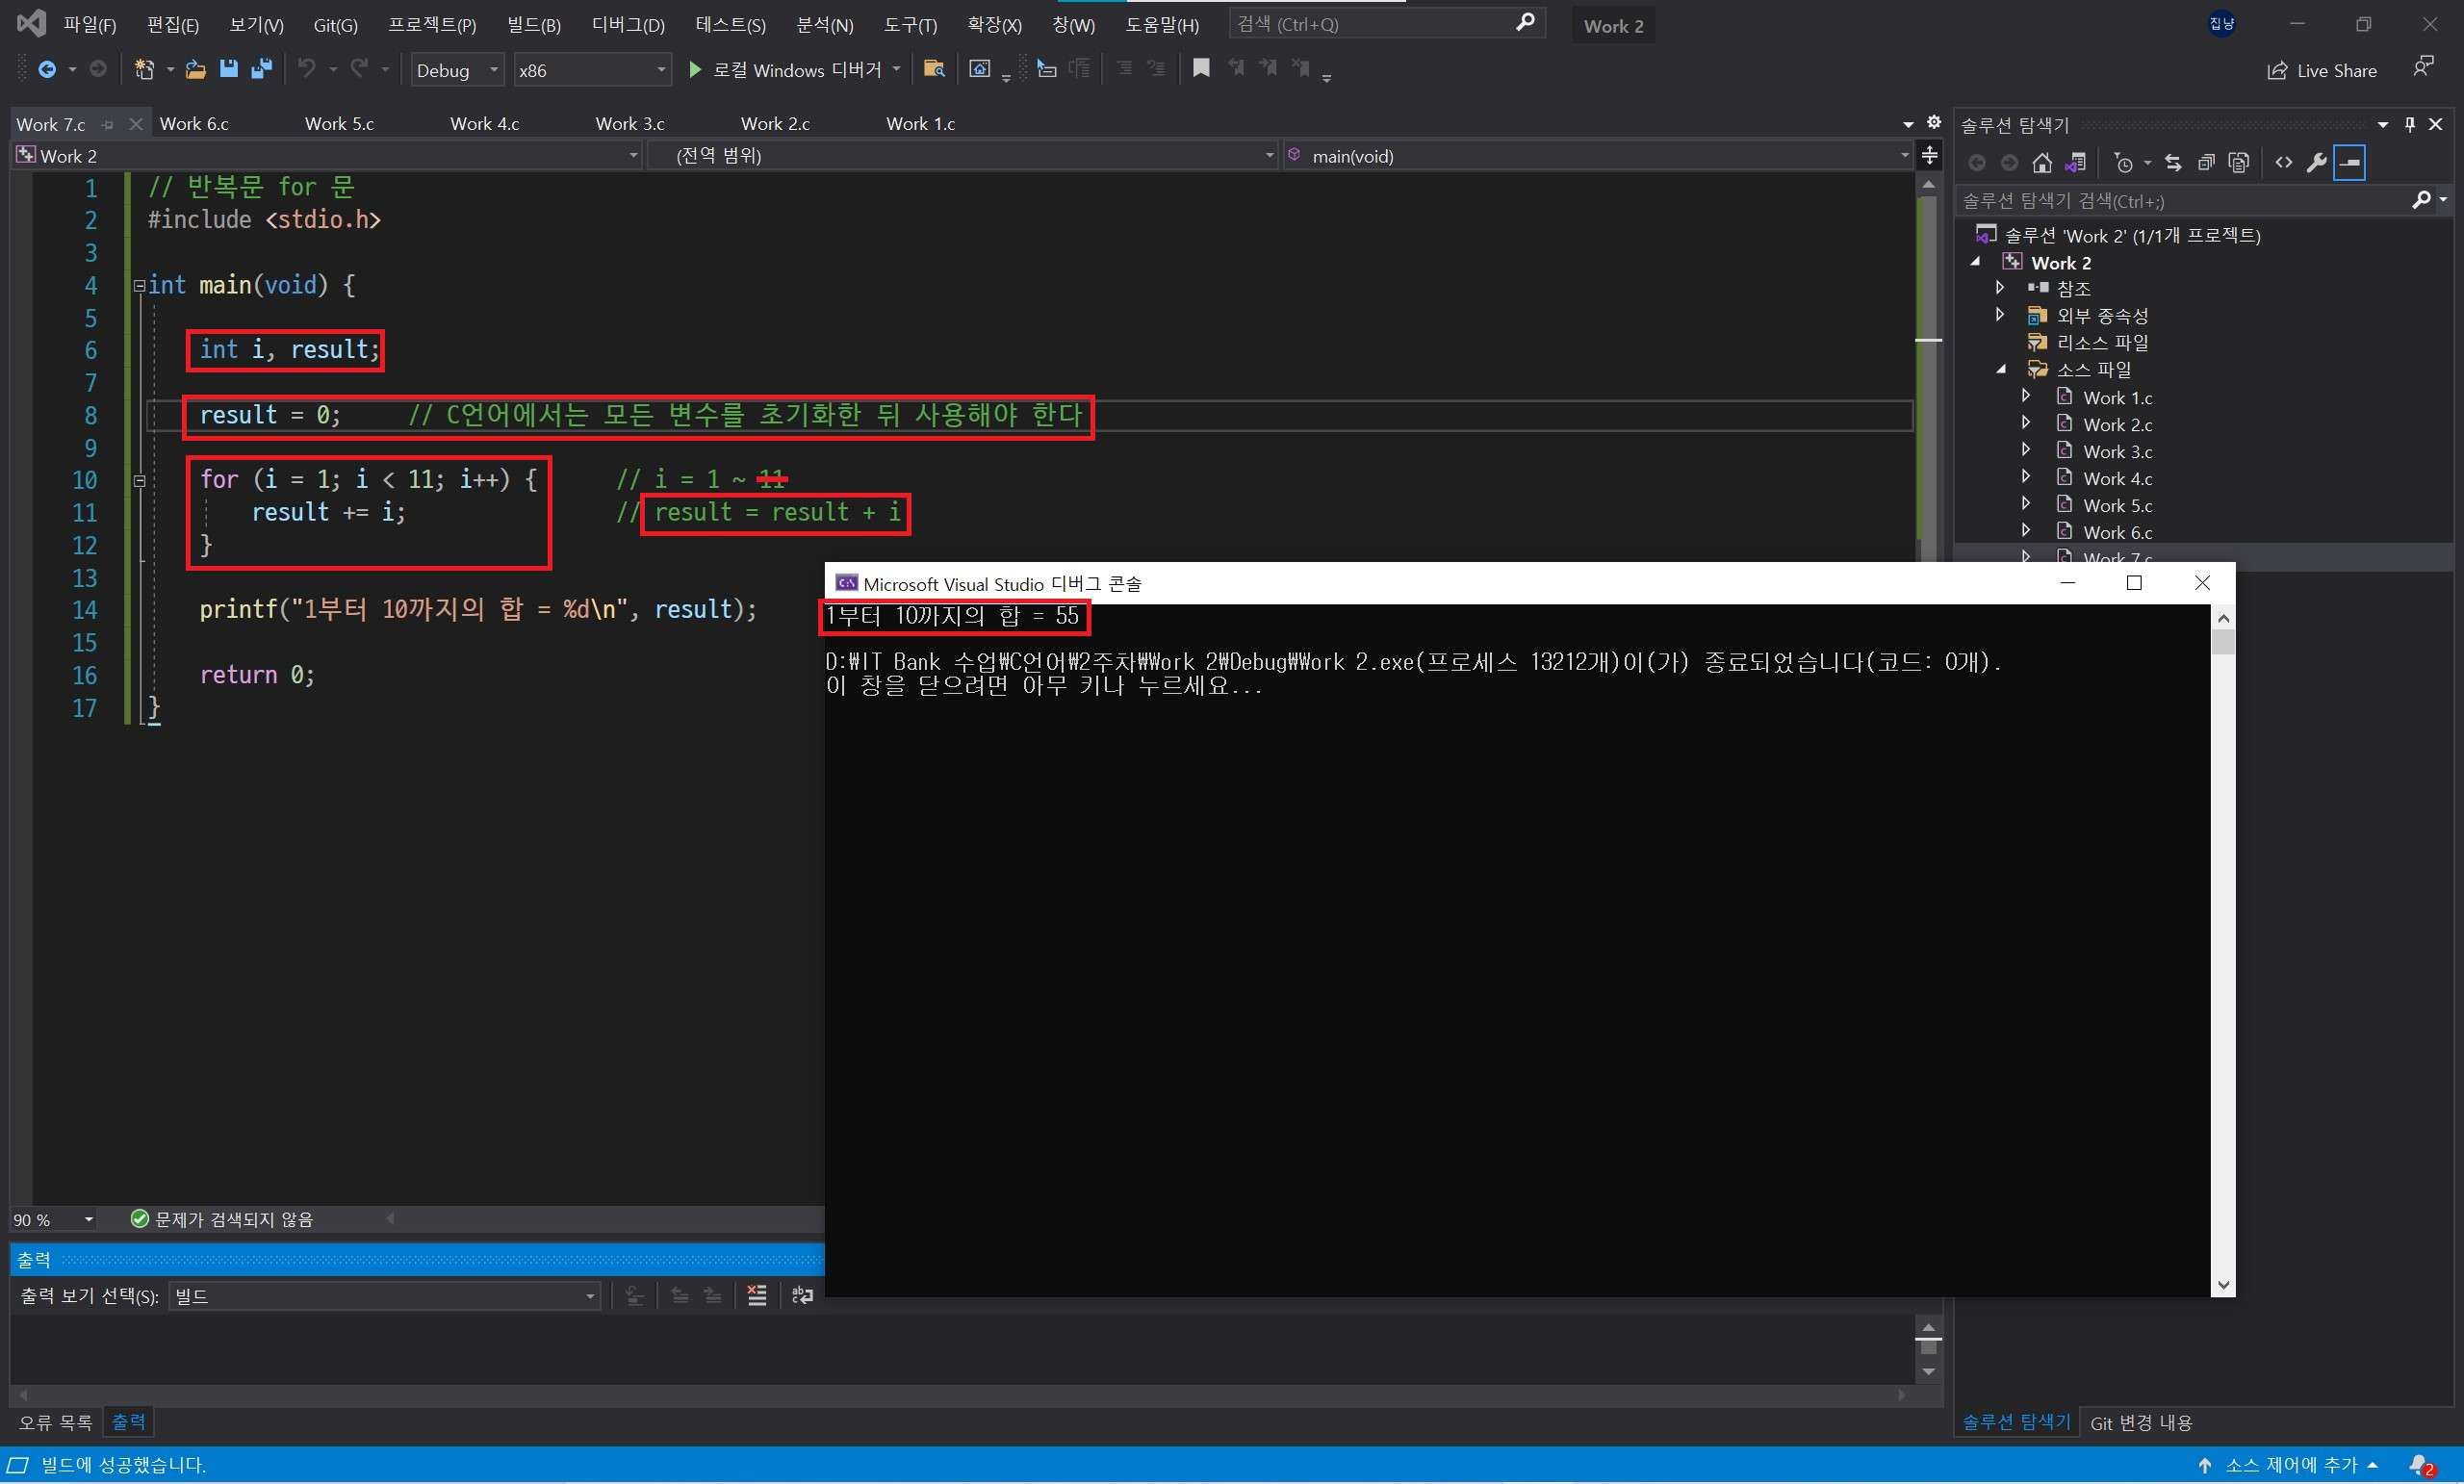Toggle the Preview Selected Items button
Image resolution: width=2464 pixels, height=1484 pixels.
tap(2350, 162)
